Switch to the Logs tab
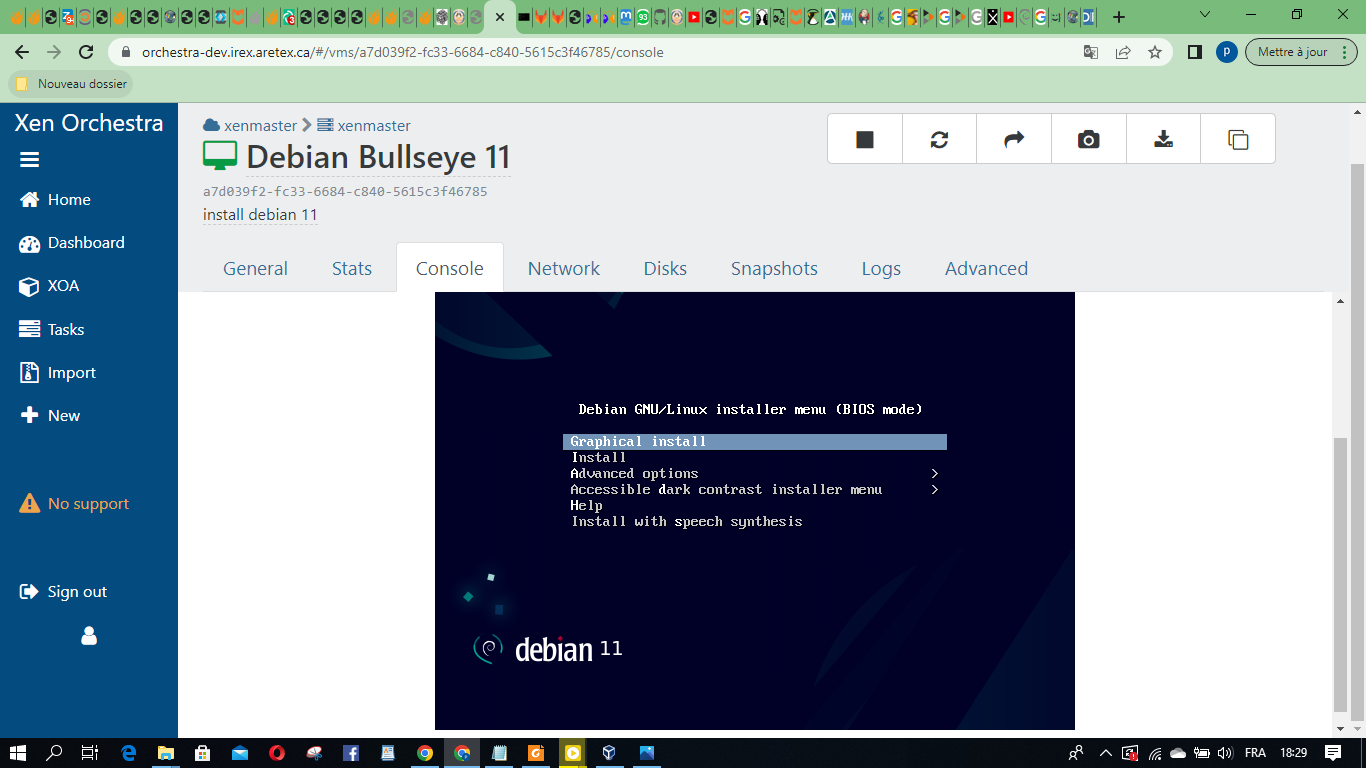1366x768 pixels. (881, 268)
